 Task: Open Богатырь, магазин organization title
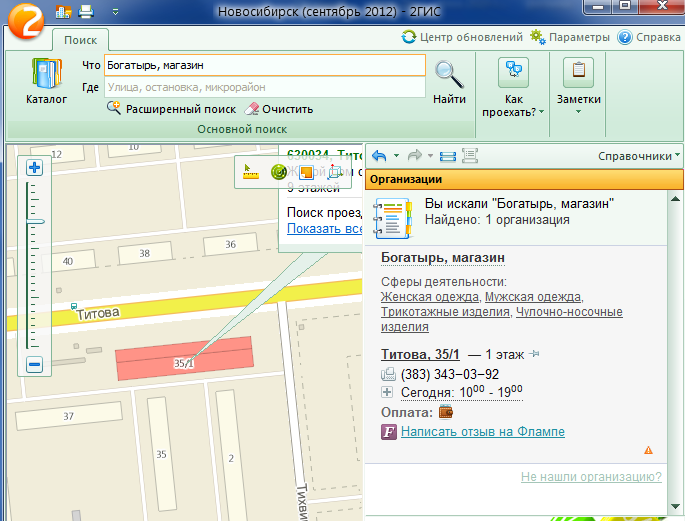443,258
